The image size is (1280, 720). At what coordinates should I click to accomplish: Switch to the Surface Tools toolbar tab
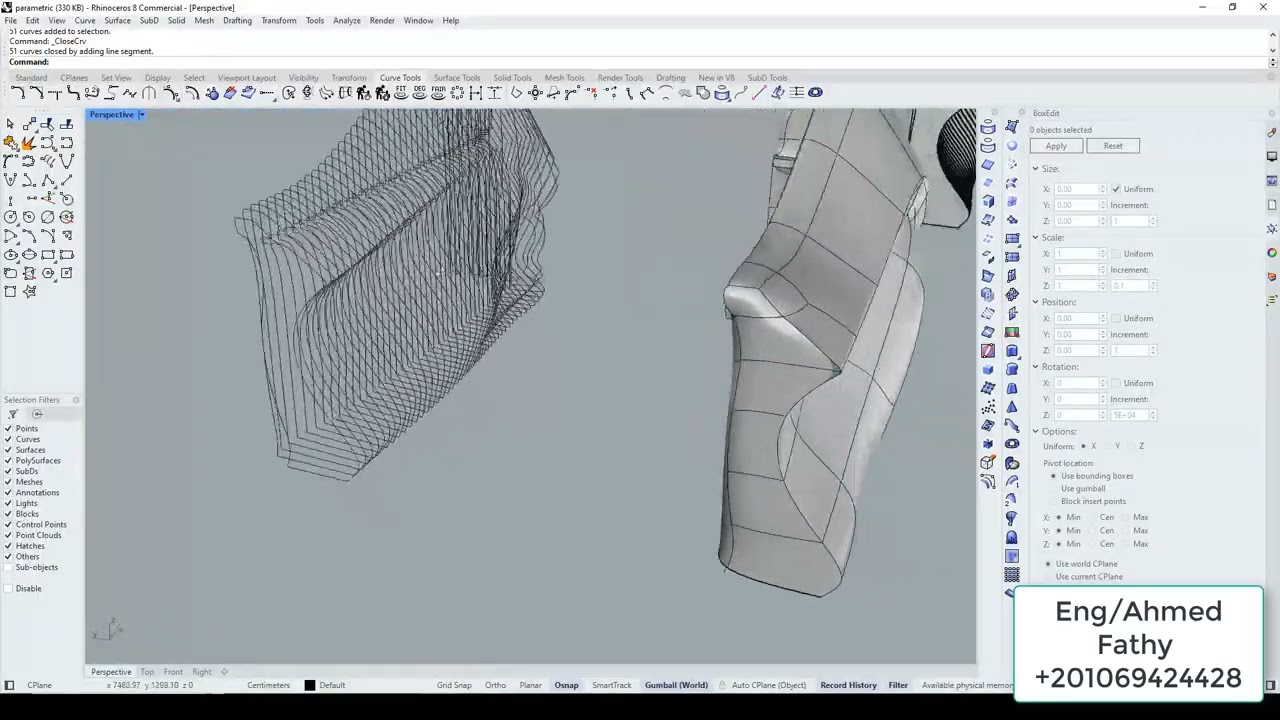(x=456, y=78)
